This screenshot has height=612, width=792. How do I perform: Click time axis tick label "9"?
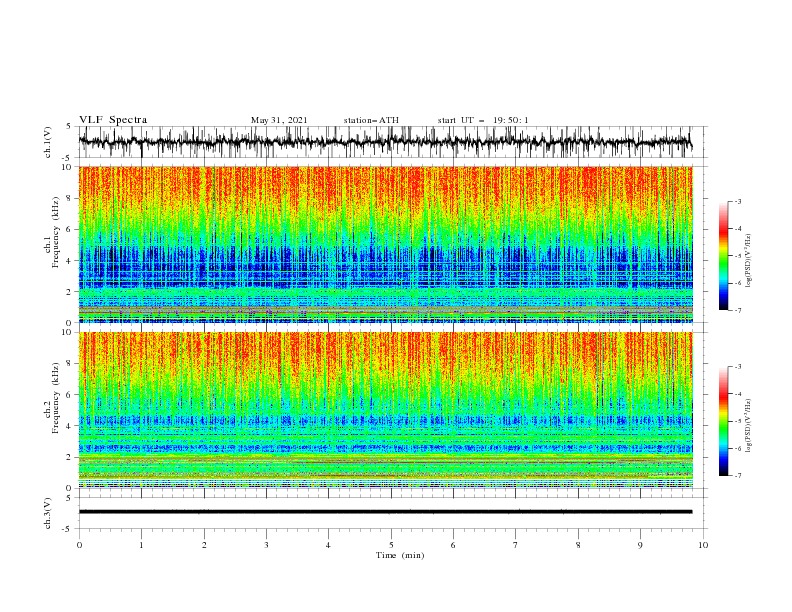[x=640, y=545]
